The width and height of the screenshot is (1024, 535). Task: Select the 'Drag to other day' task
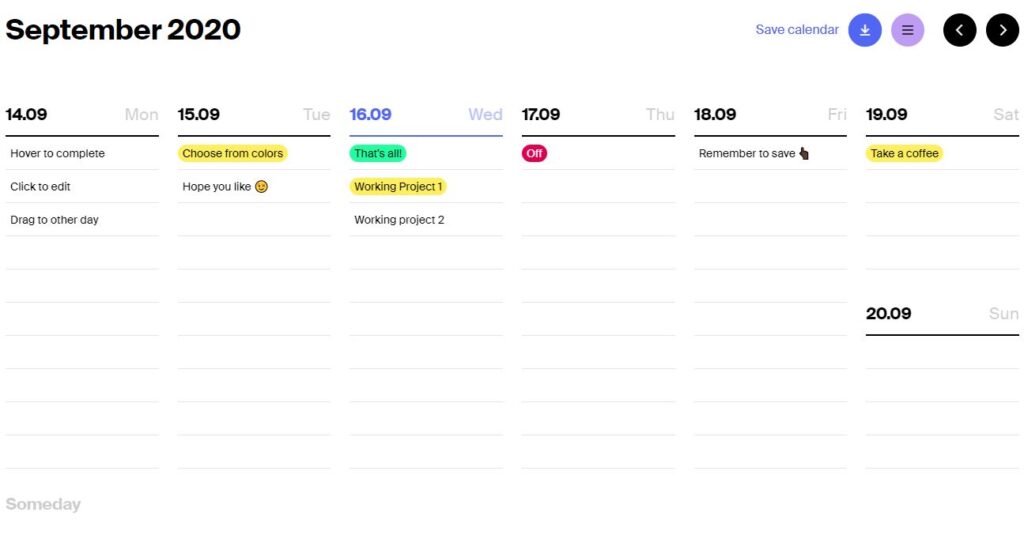pyautogui.click(x=55, y=220)
